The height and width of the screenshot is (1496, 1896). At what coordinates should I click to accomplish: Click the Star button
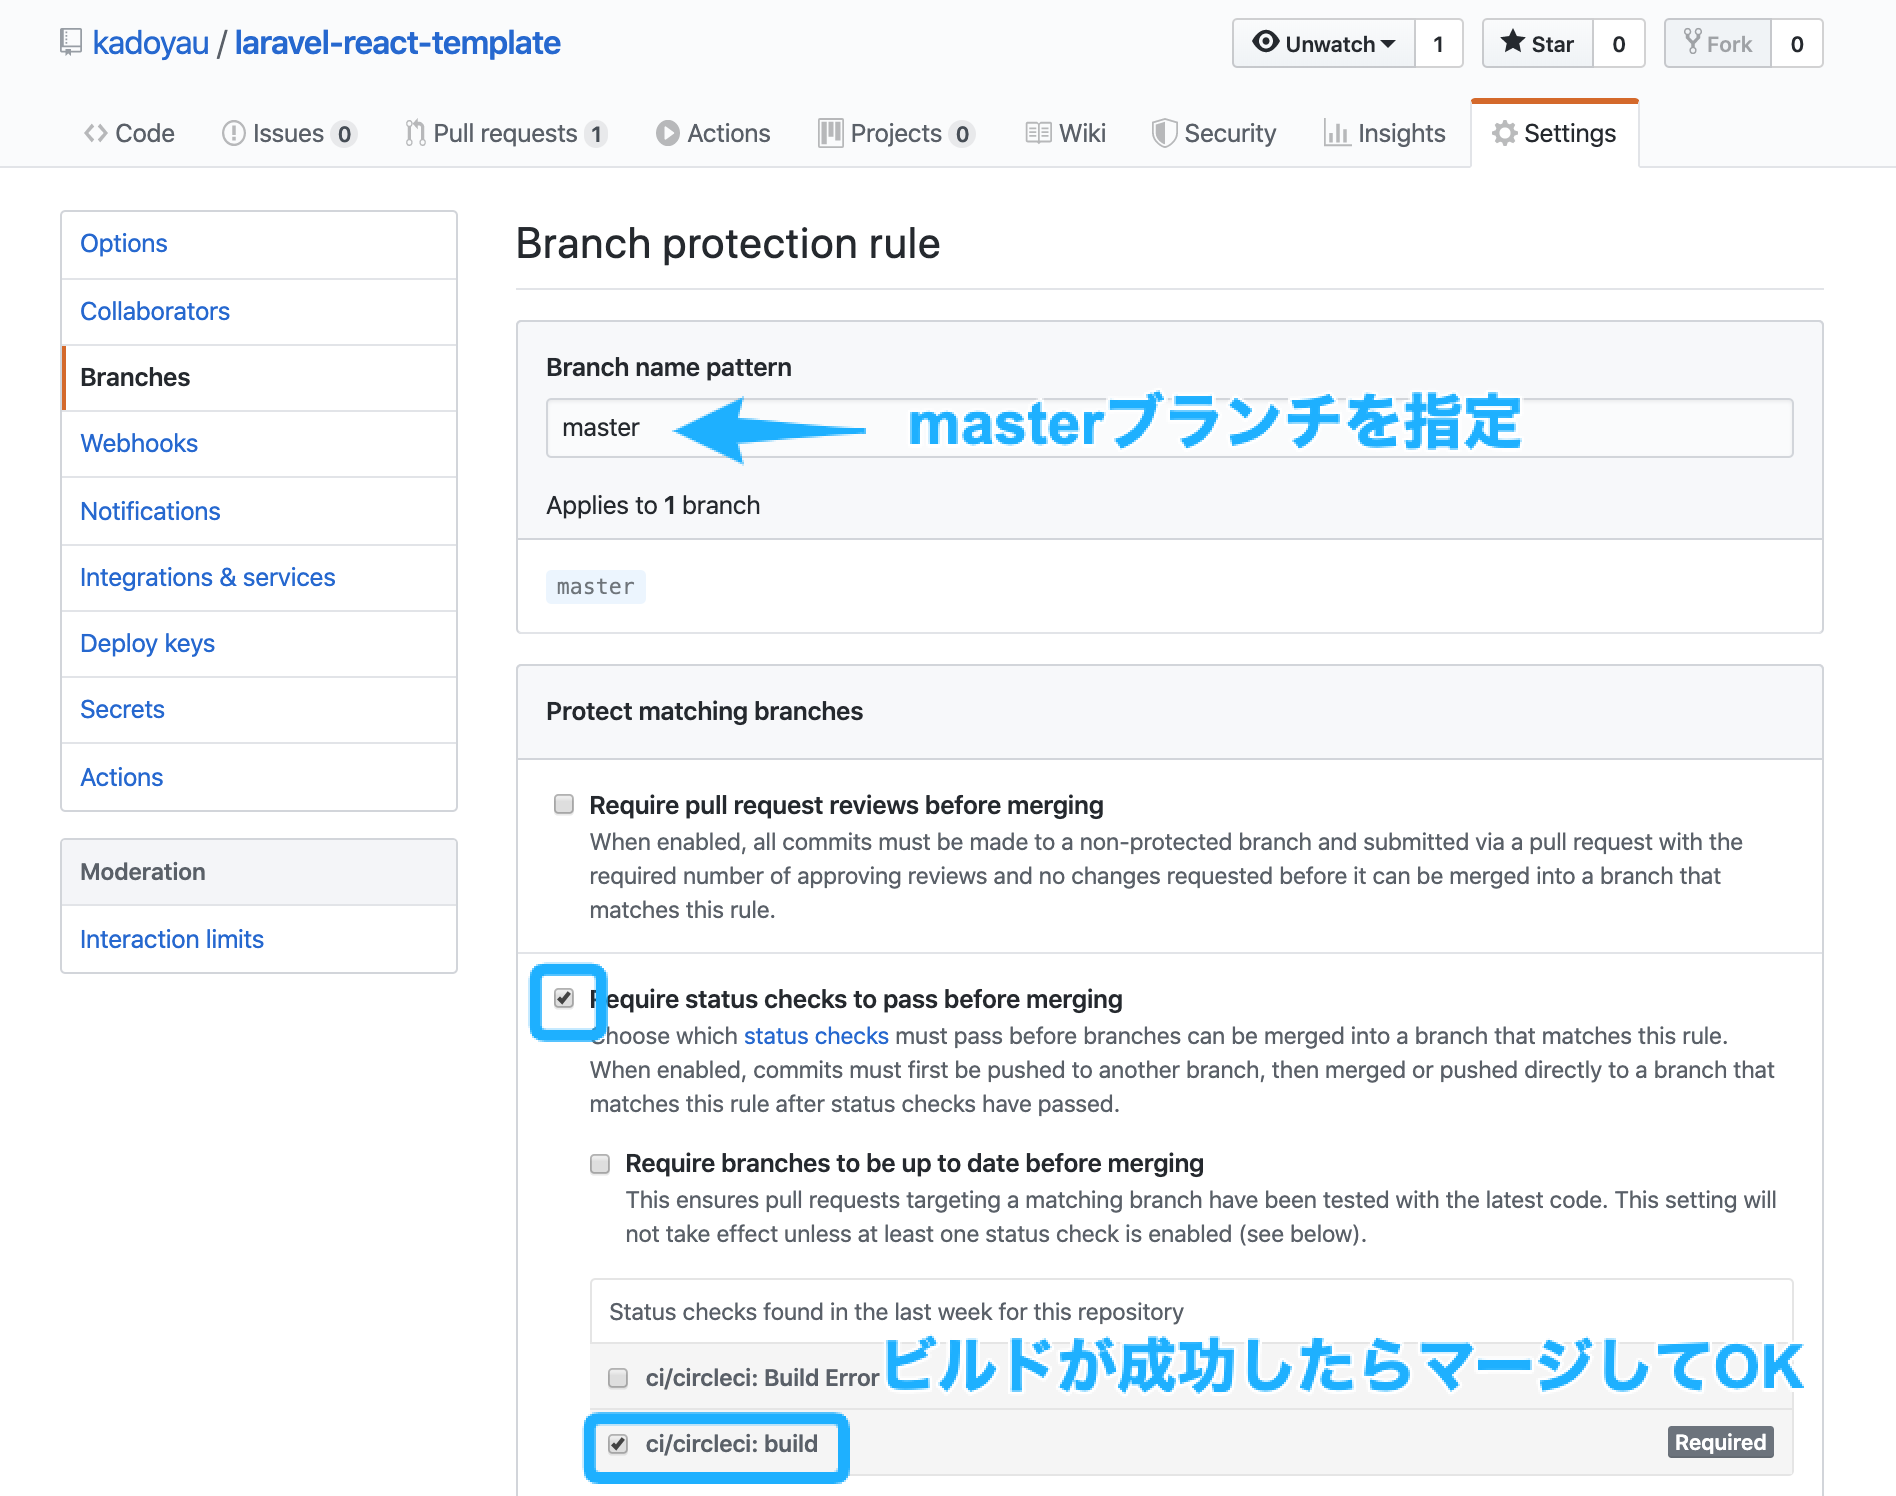point(1538,43)
